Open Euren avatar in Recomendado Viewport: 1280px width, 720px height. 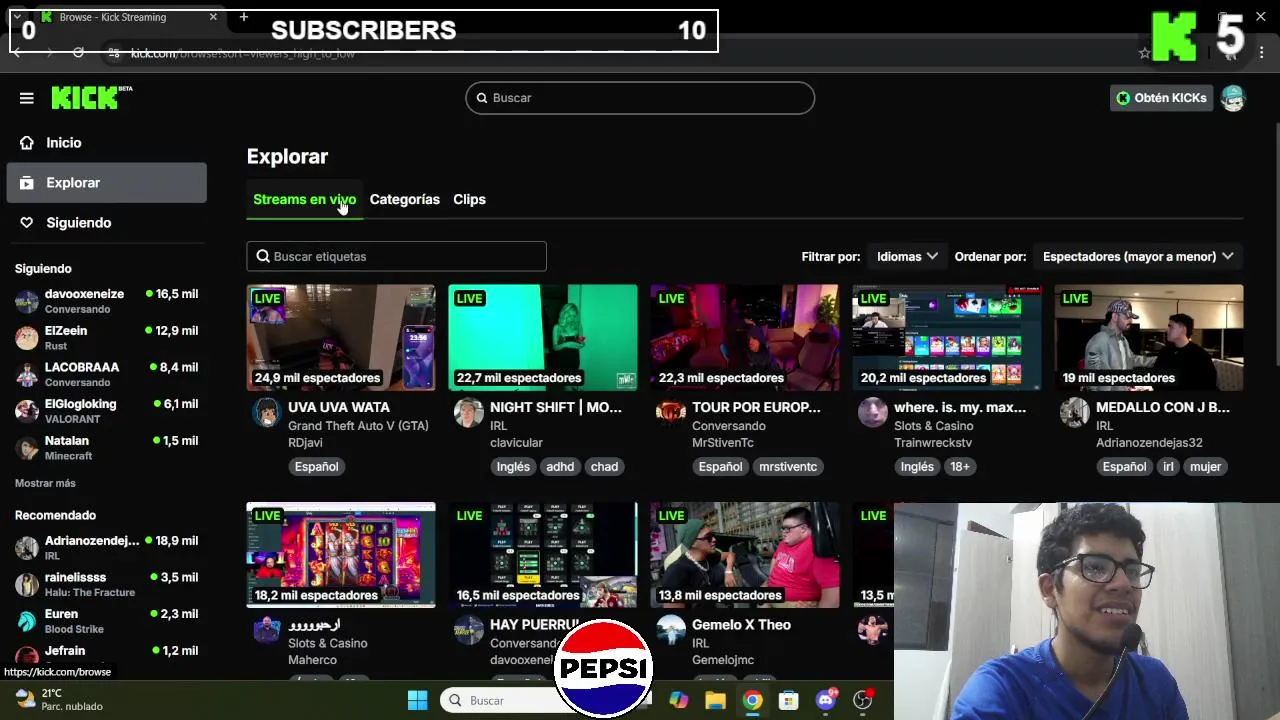[27, 621]
